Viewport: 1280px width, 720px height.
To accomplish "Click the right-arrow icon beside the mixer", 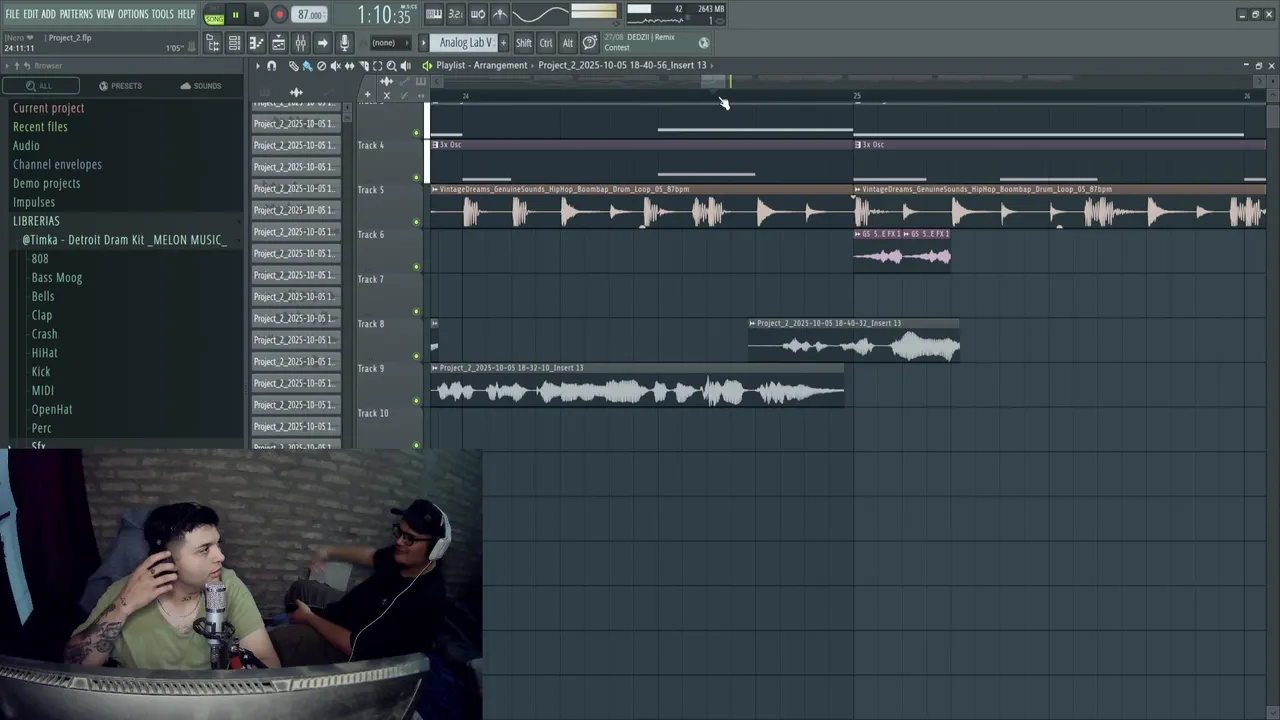I will (322, 43).
